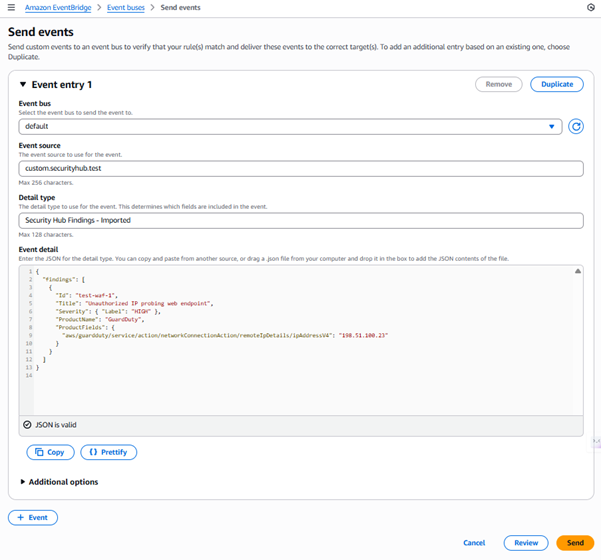Click the "Findings" key in JSON
Image resolution: width=601 pixels, height=560 pixels.
58,279
